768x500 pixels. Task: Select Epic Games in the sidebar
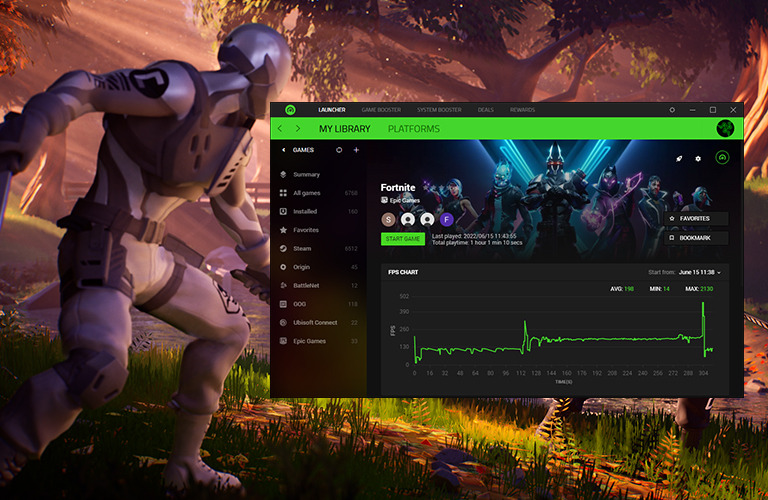click(308, 341)
